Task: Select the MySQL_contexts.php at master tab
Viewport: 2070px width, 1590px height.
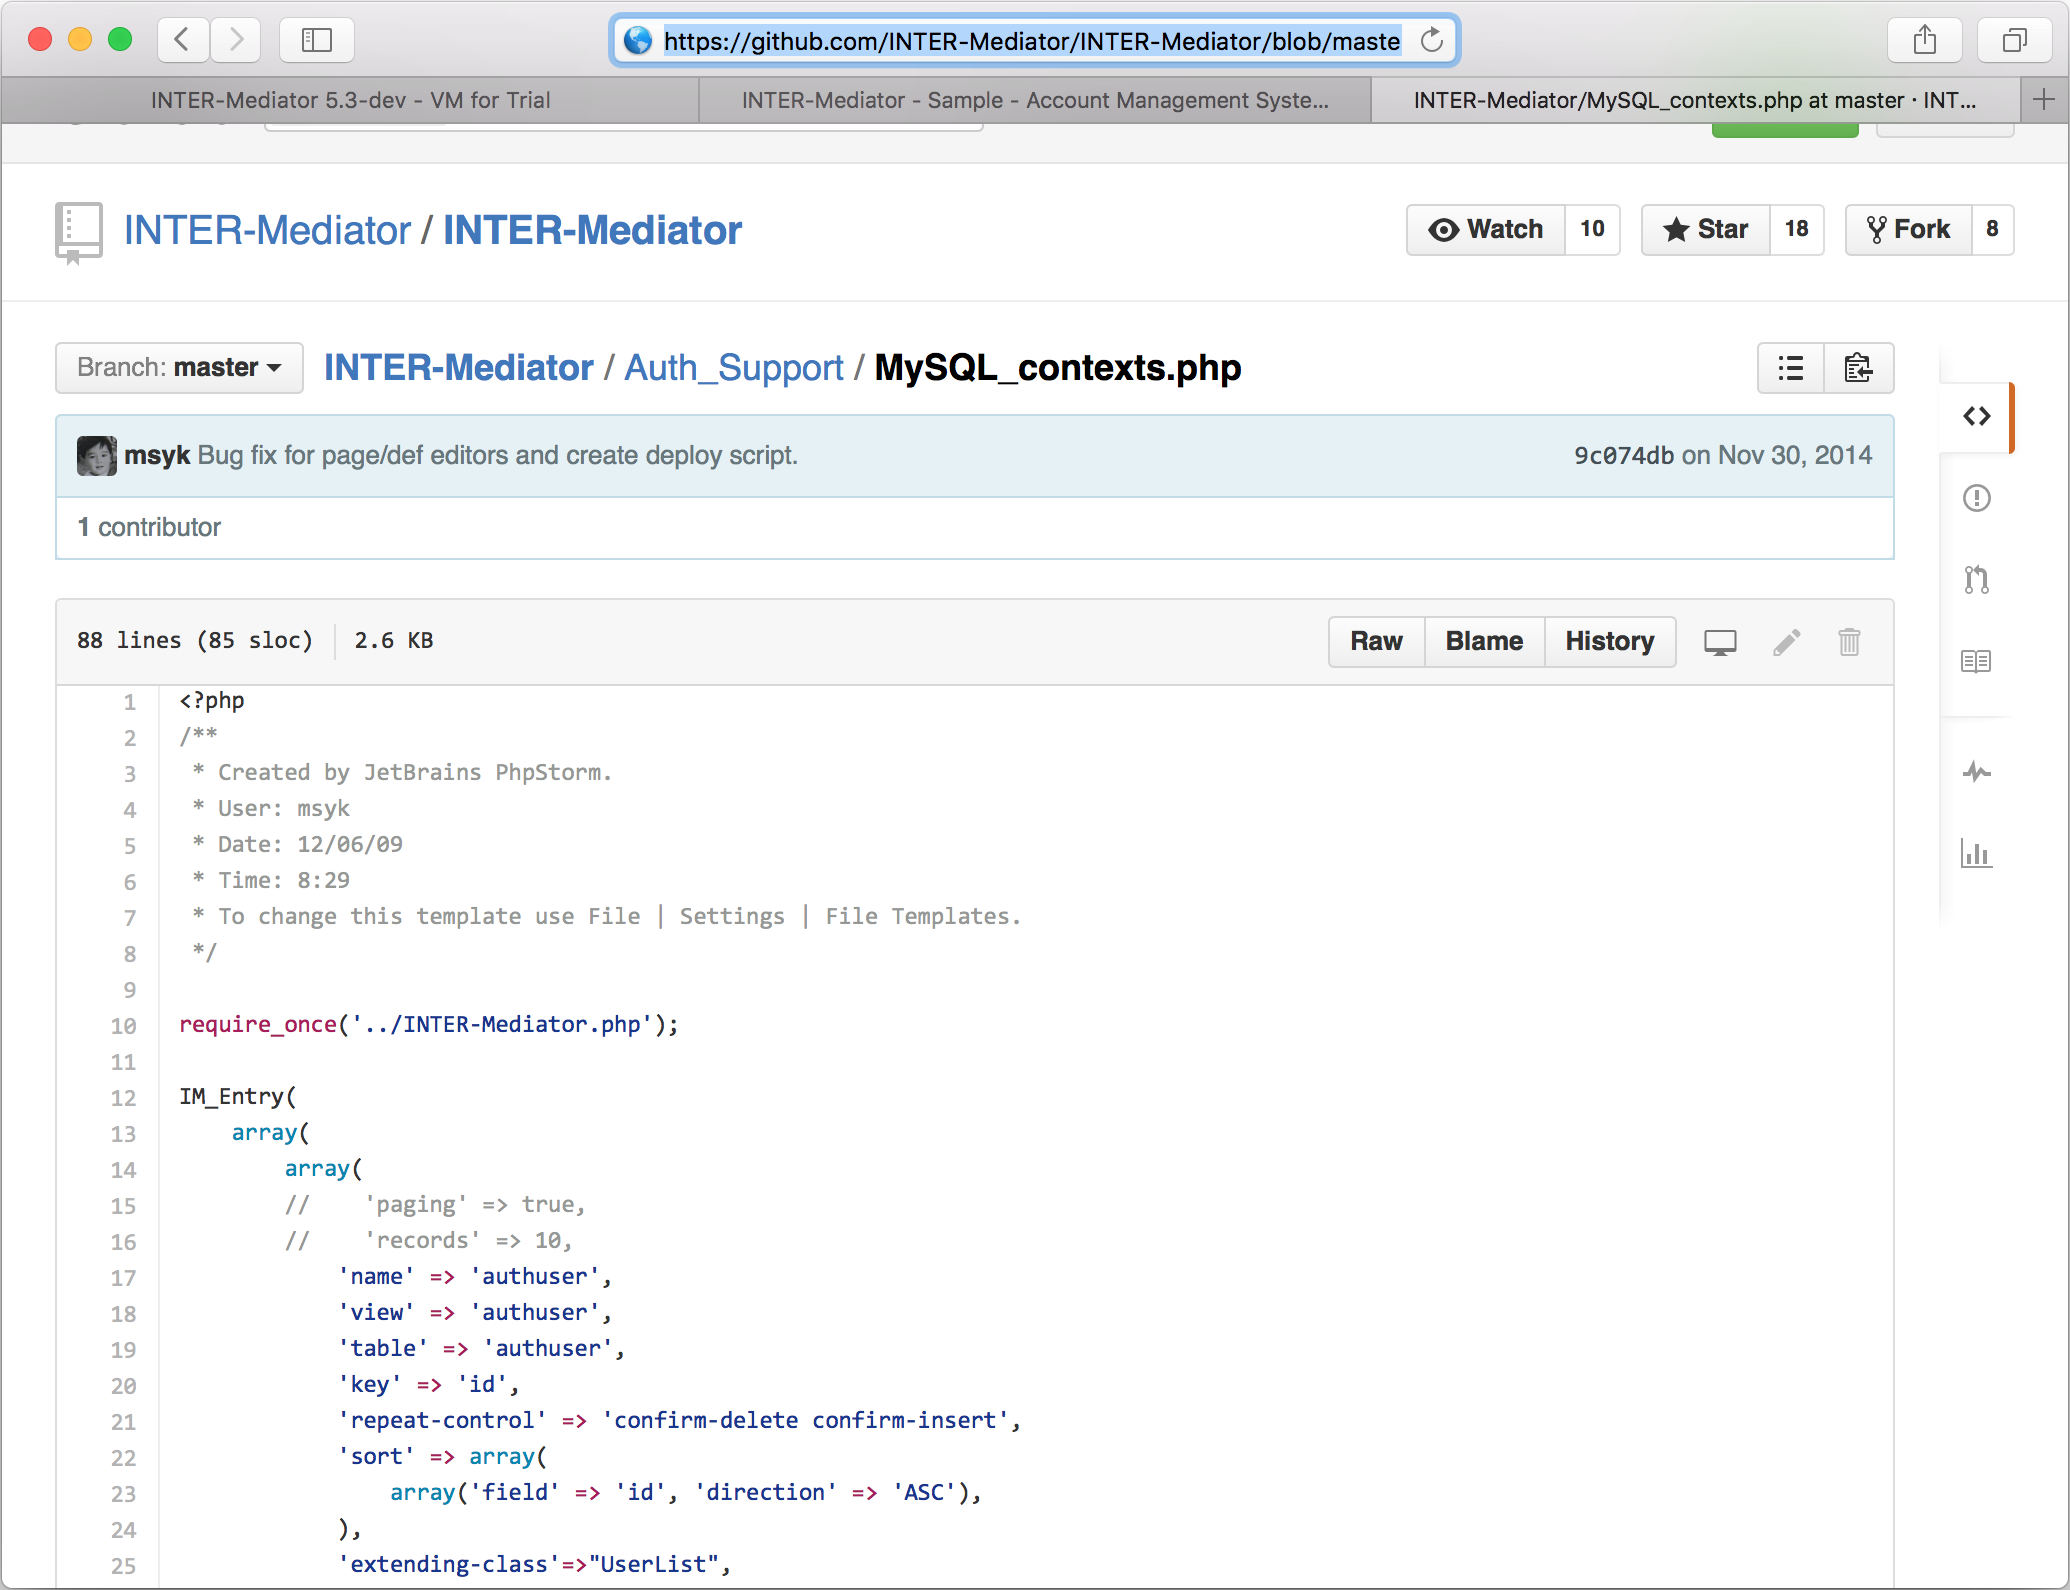Action: coord(1695,100)
